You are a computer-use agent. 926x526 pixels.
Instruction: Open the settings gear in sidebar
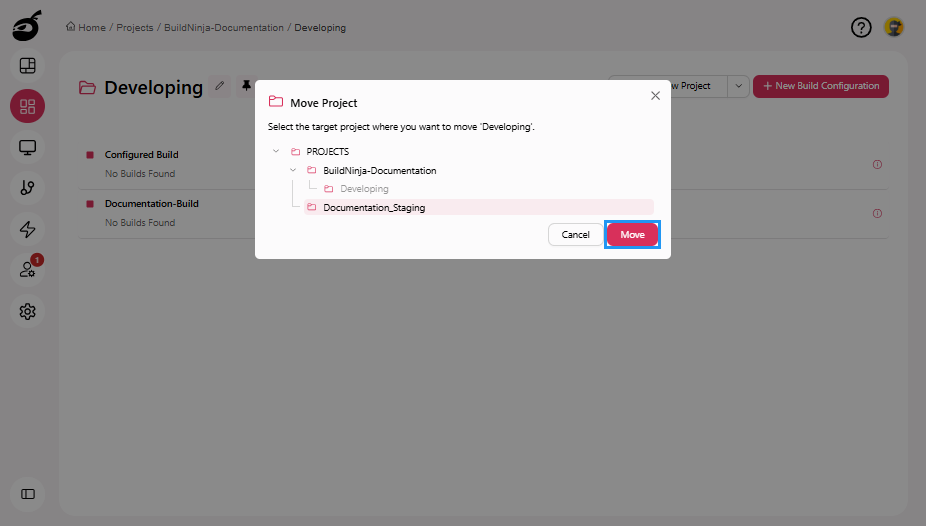point(27,311)
